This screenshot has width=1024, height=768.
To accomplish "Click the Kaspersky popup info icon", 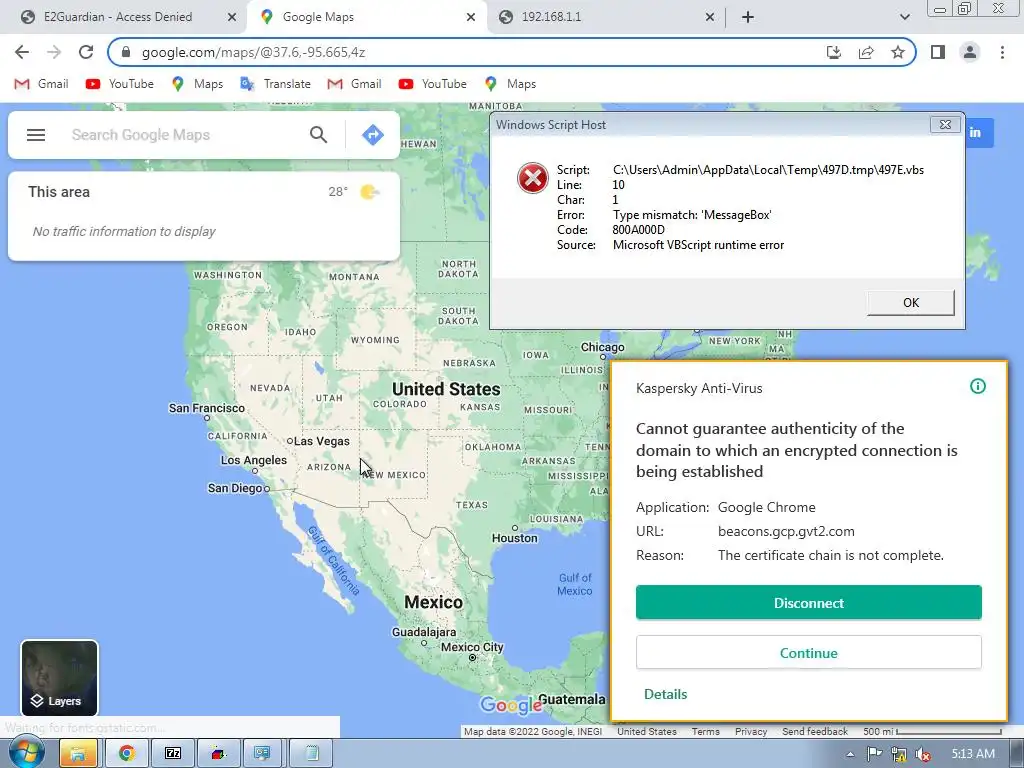I will point(978,387).
